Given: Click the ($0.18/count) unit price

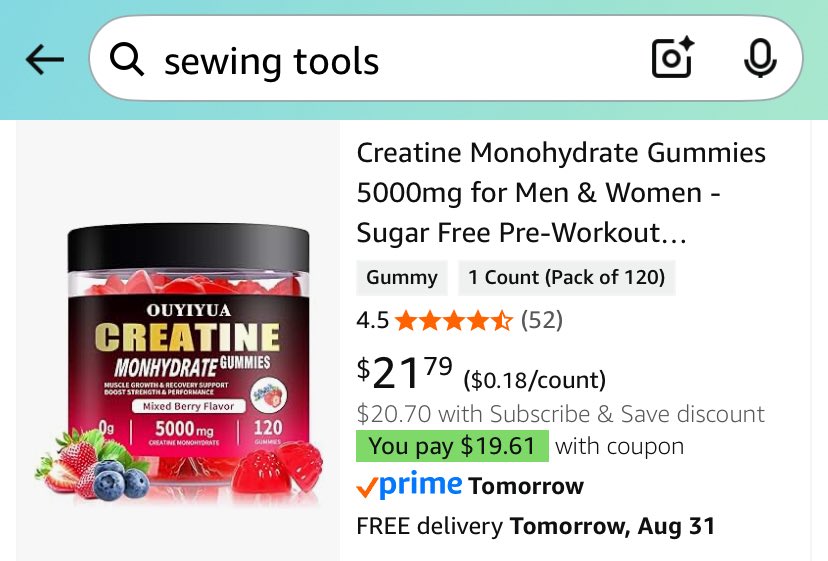Looking at the screenshot, I should coord(534,380).
